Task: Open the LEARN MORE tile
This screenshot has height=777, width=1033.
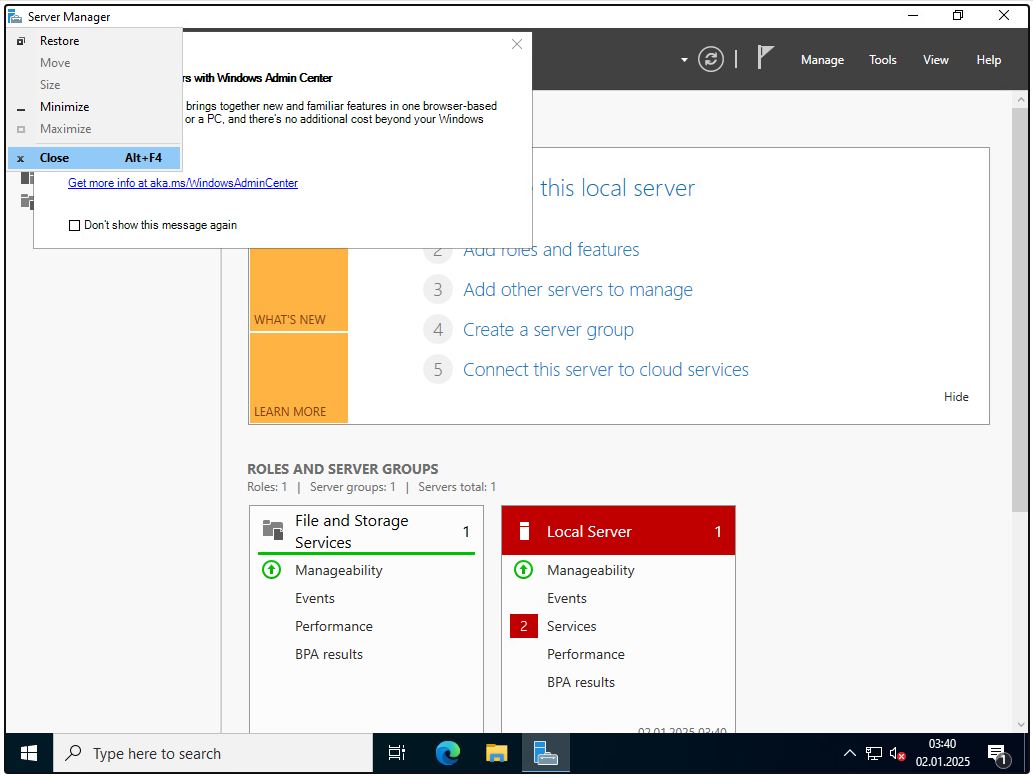Action: [298, 378]
